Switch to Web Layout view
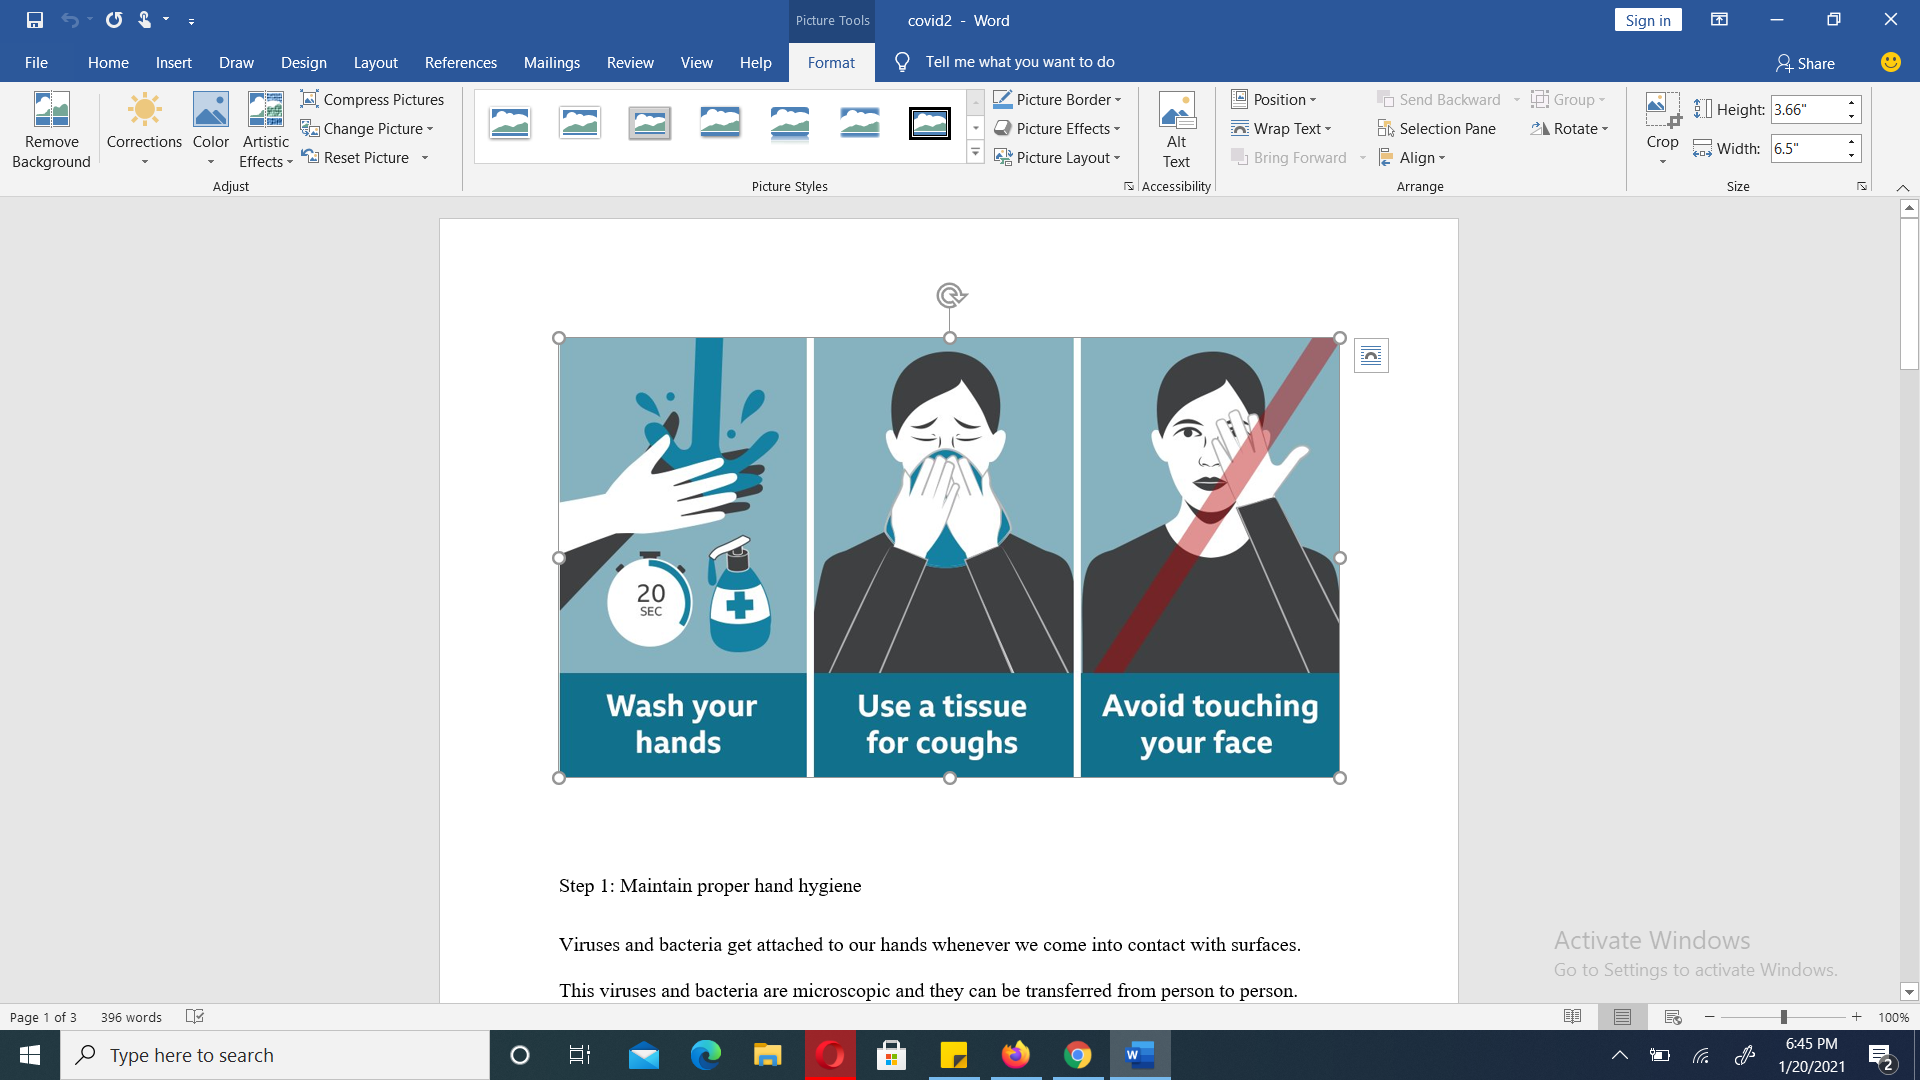The width and height of the screenshot is (1920, 1080). [1673, 1017]
